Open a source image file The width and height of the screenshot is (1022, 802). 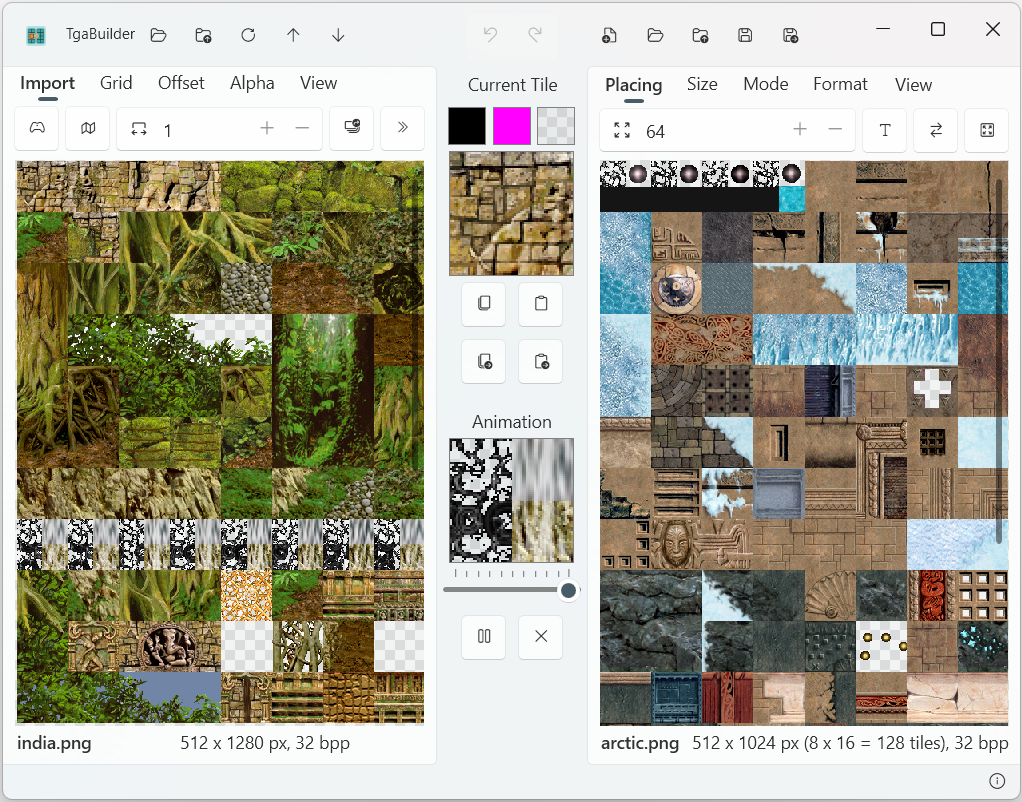pyautogui.click(x=158, y=35)
